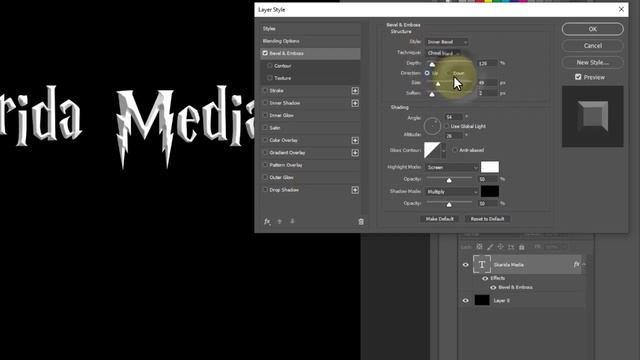This screenshot has height=360, width=640.
Task: Collapse effects arrow on Starida Media layer
Action: pyautogui.click(x=584, y=264)
